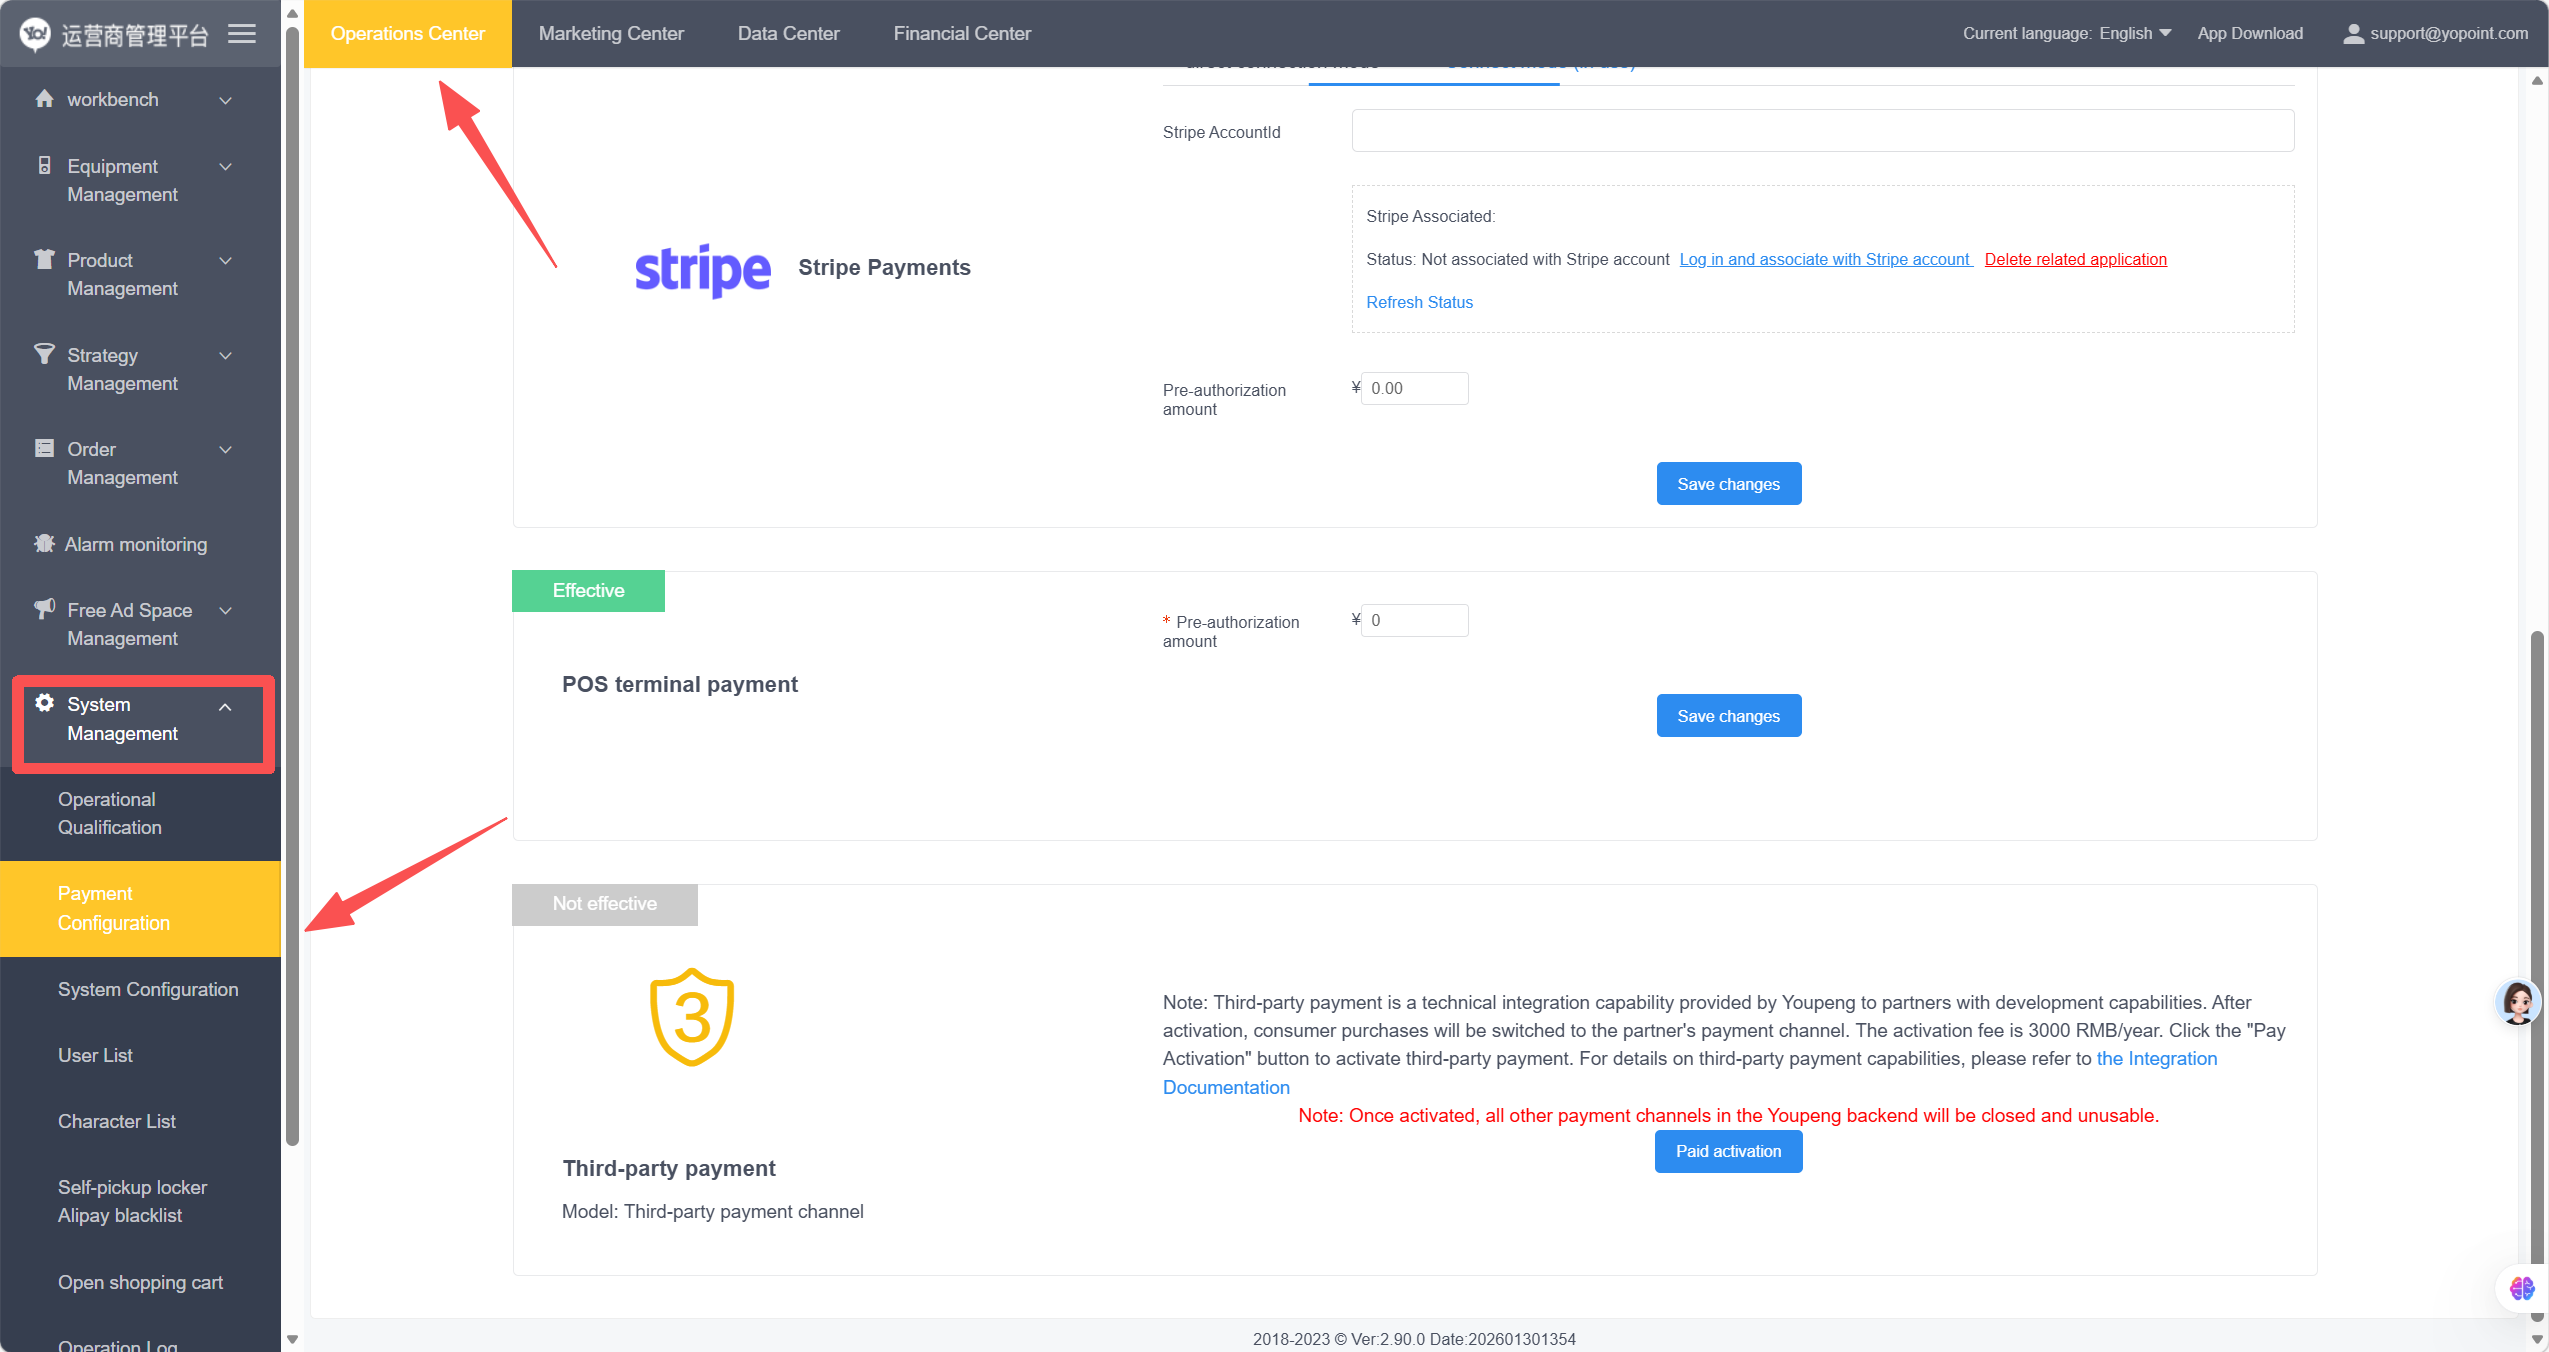Click Log in and associate with Stripe account
This screenshot has height=1352, width=2549.
(x=1825, y=259)
